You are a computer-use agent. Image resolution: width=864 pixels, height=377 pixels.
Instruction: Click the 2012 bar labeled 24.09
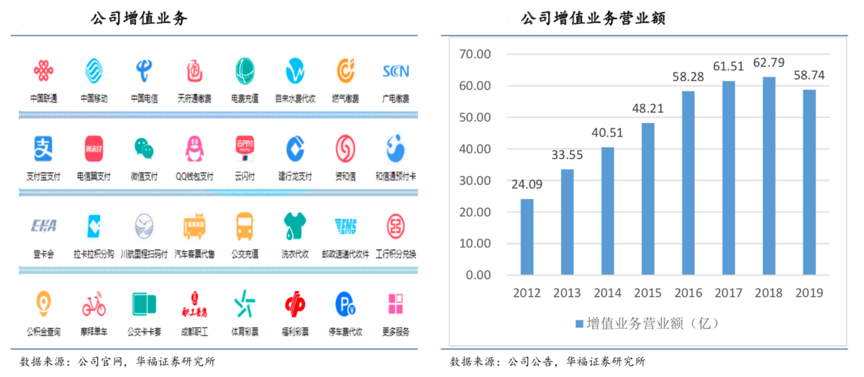click(527, 237)
